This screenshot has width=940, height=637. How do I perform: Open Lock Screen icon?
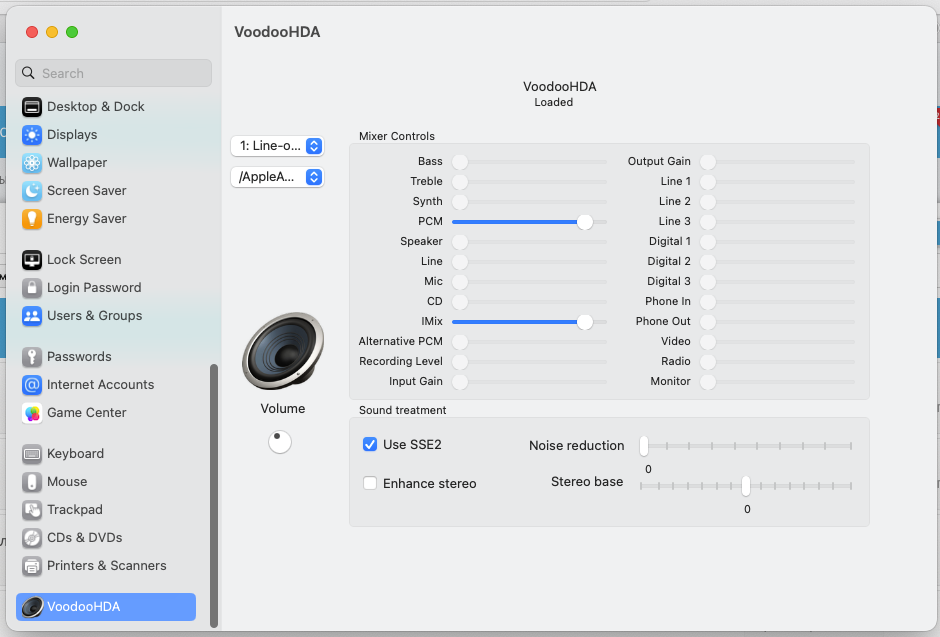pos(32,259)
